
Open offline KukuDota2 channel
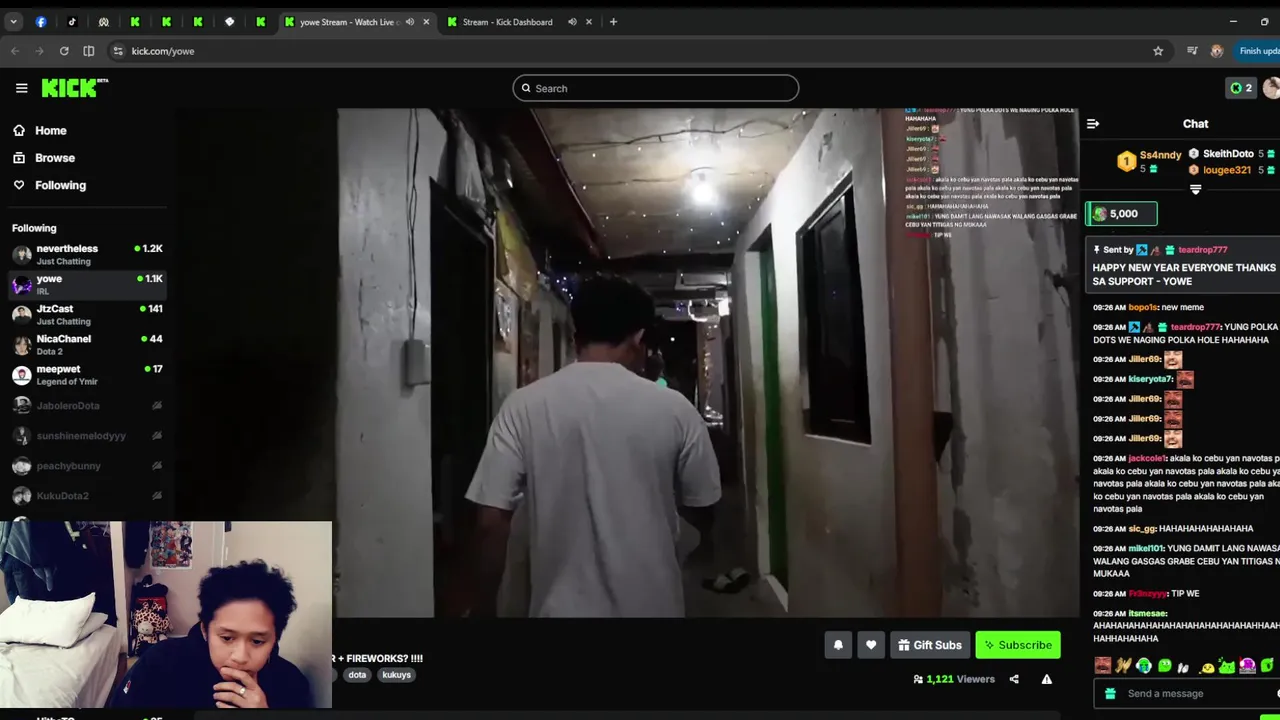87,496
